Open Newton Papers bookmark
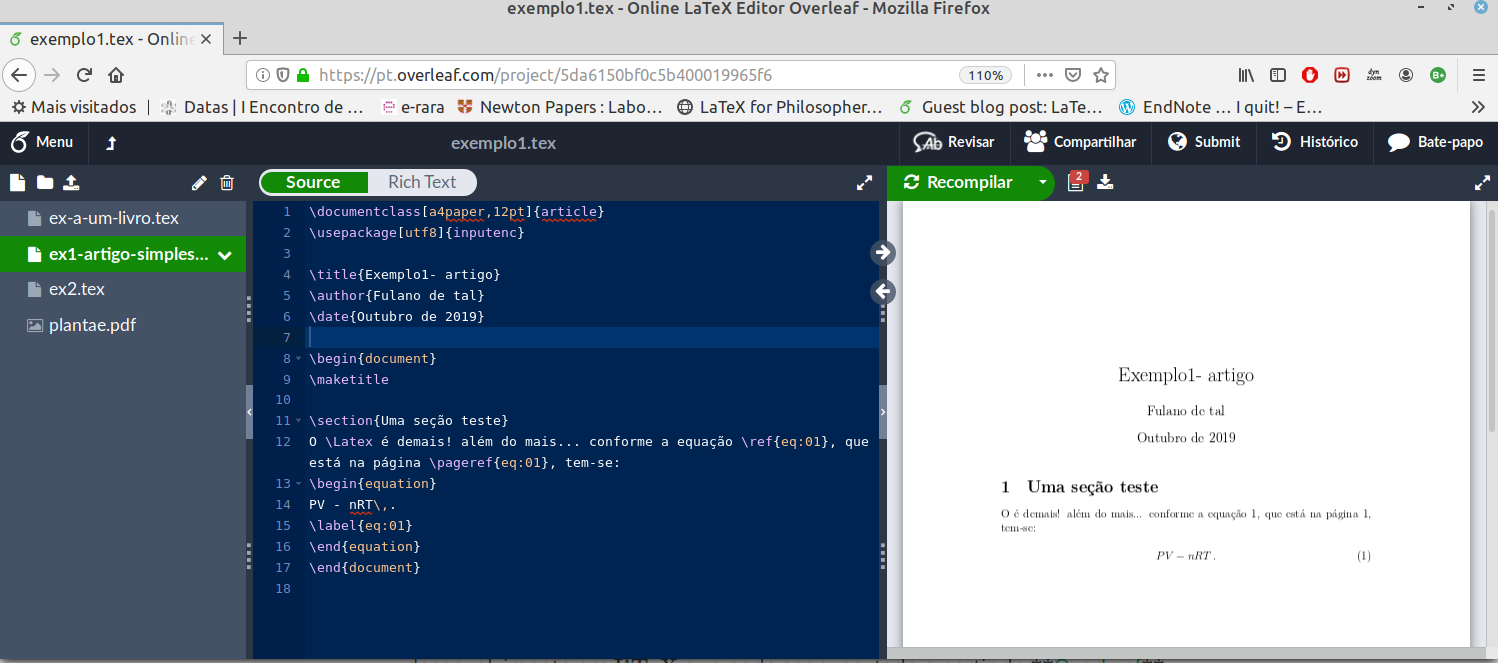 tap(559, 107)
